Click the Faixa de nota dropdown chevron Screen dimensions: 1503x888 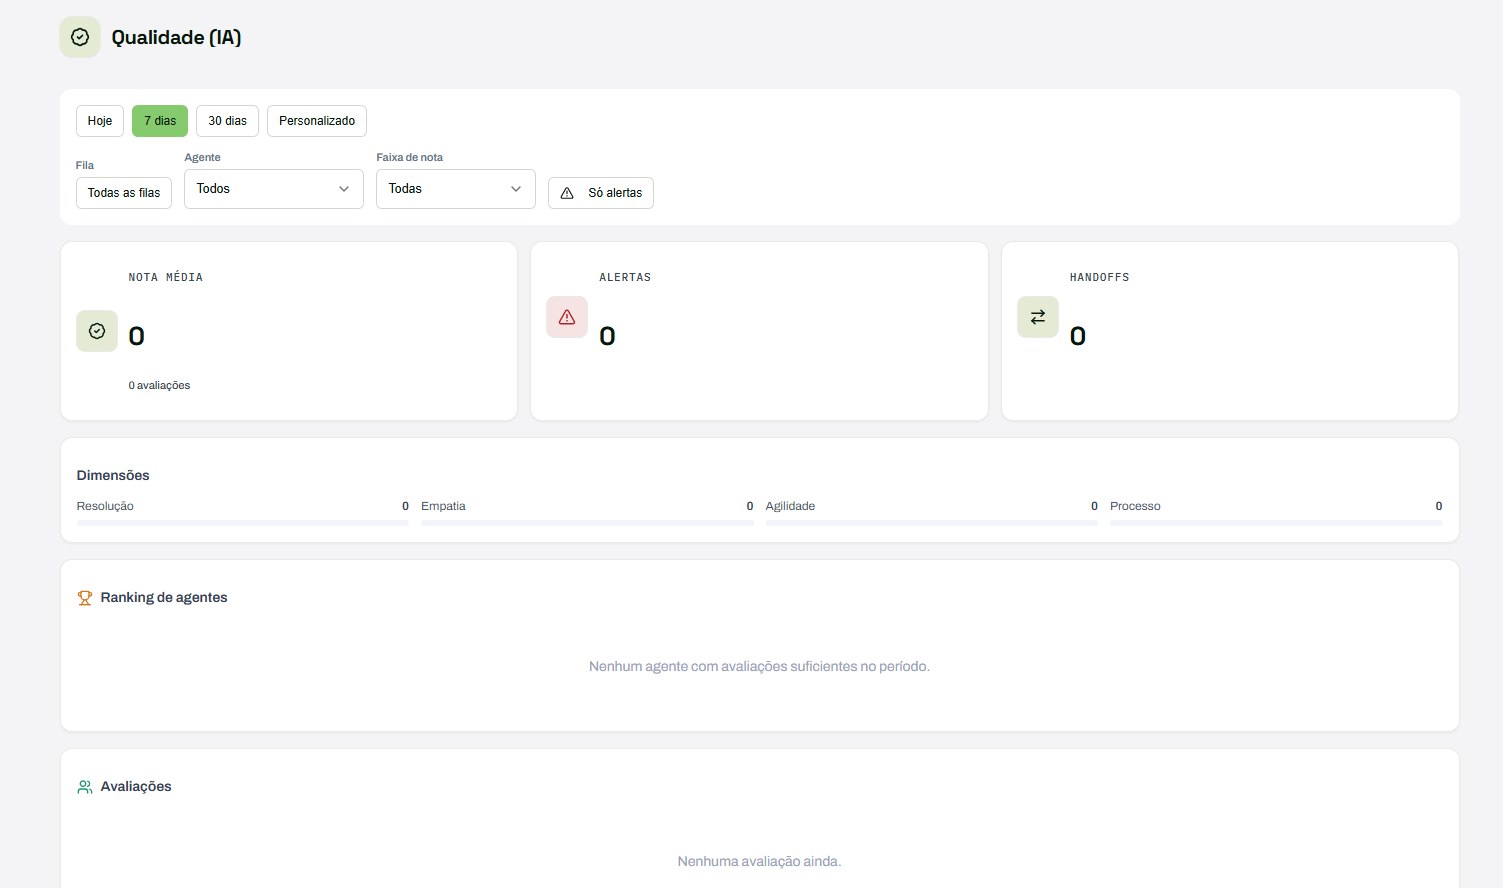click(516, 189)
